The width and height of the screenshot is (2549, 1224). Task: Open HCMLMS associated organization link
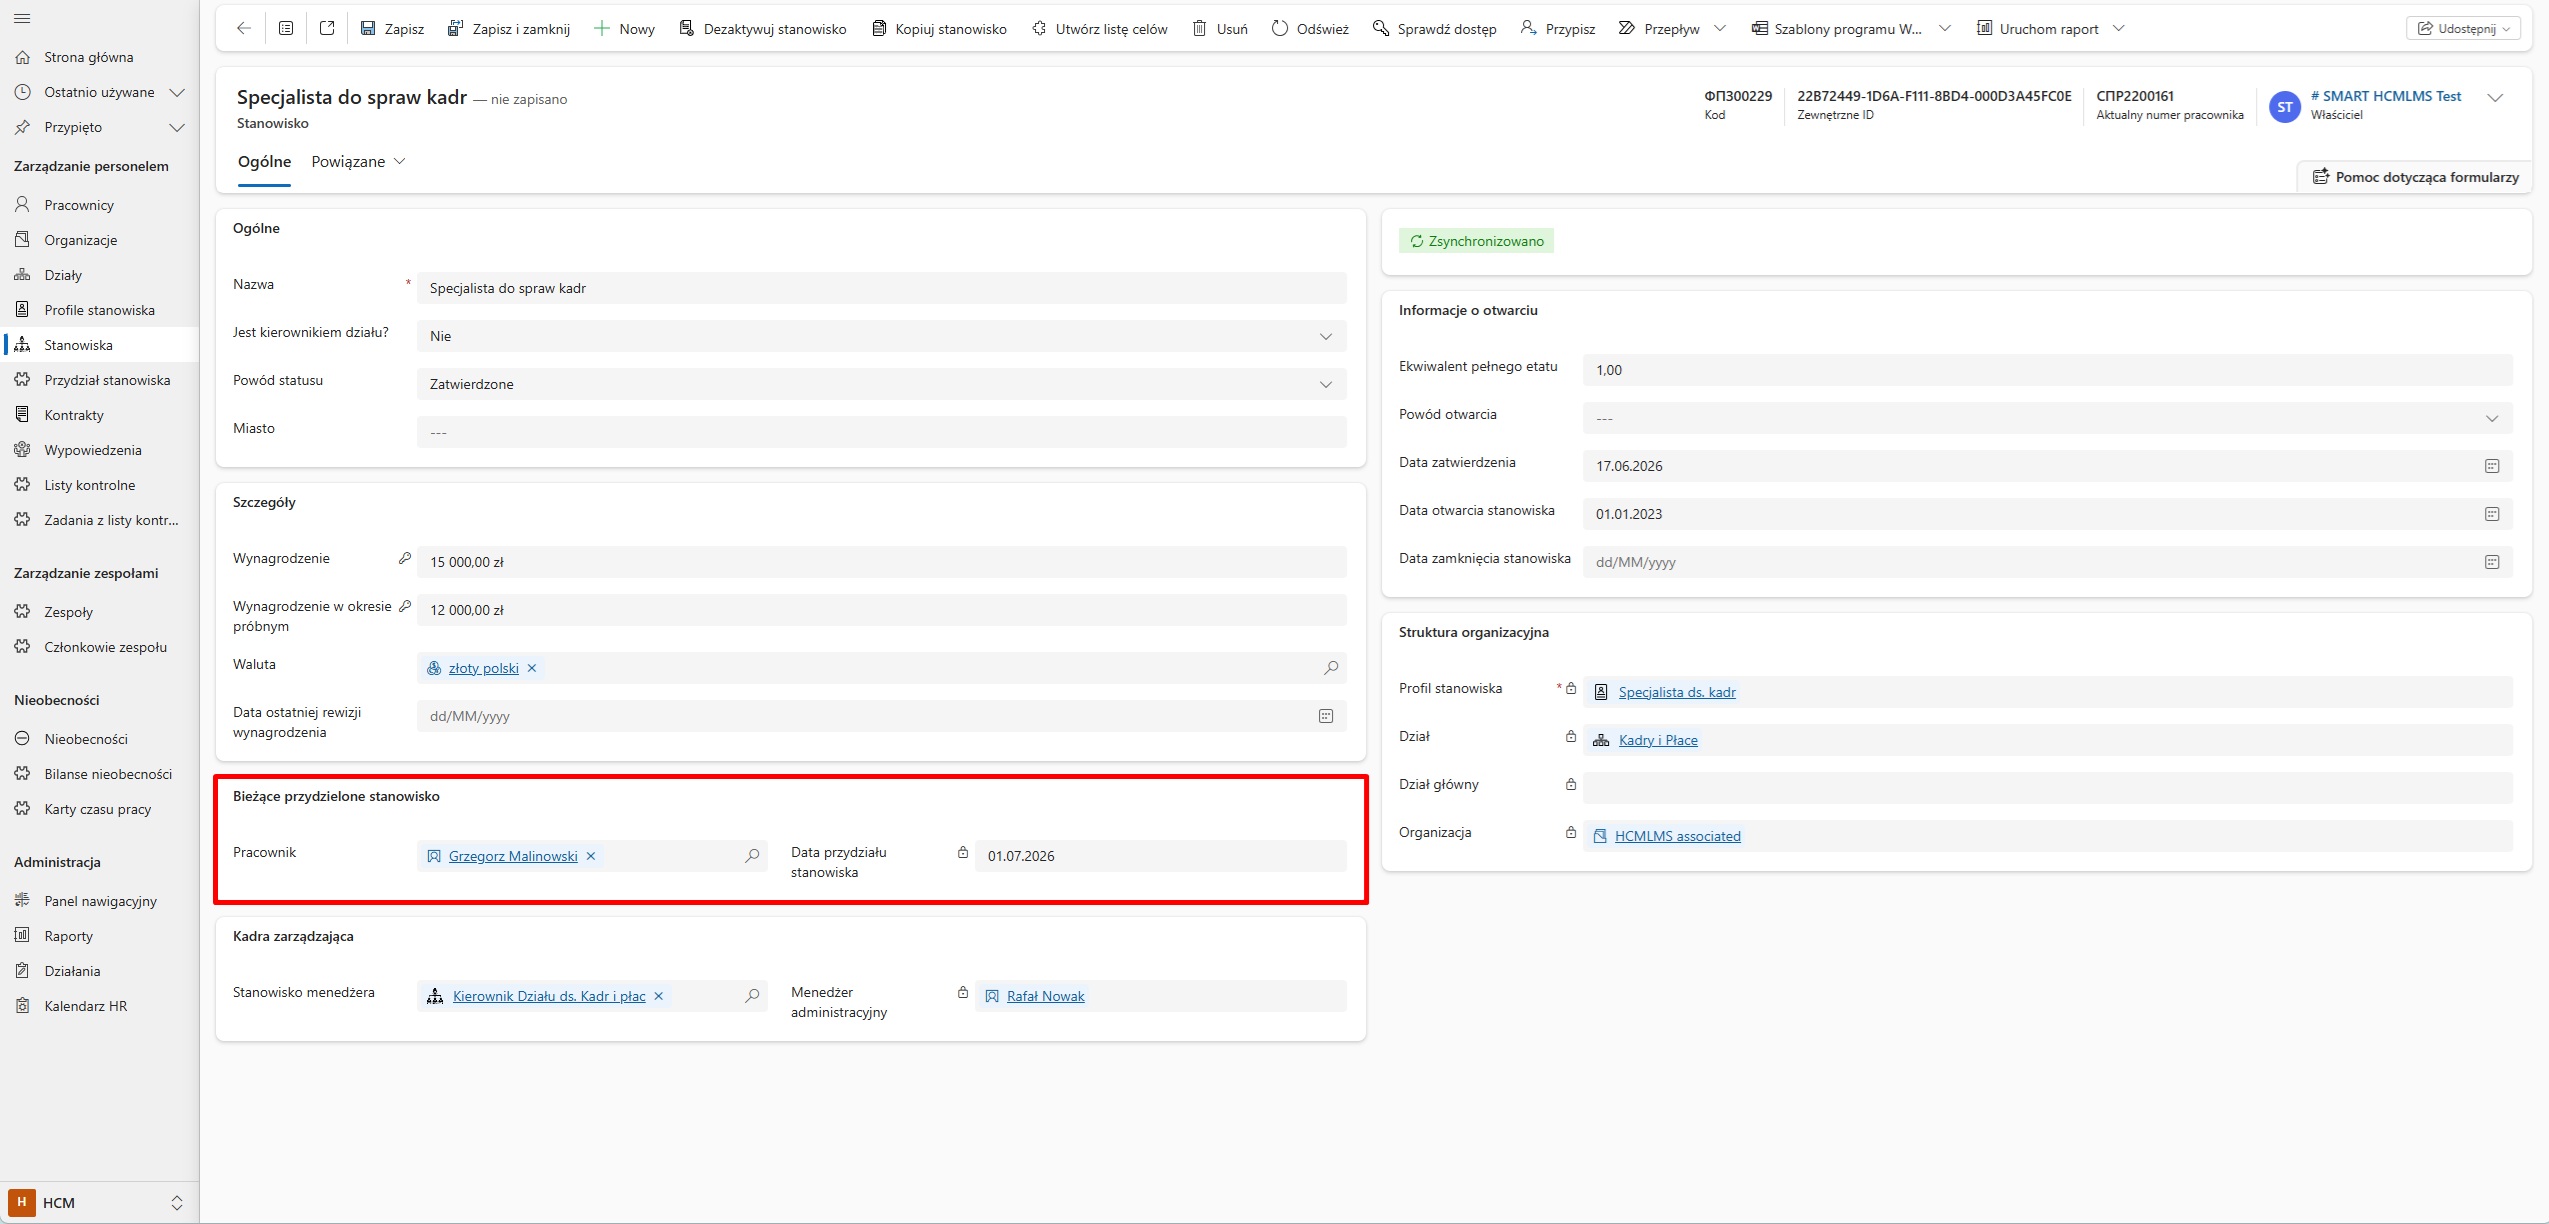[x=1677, y=836]
